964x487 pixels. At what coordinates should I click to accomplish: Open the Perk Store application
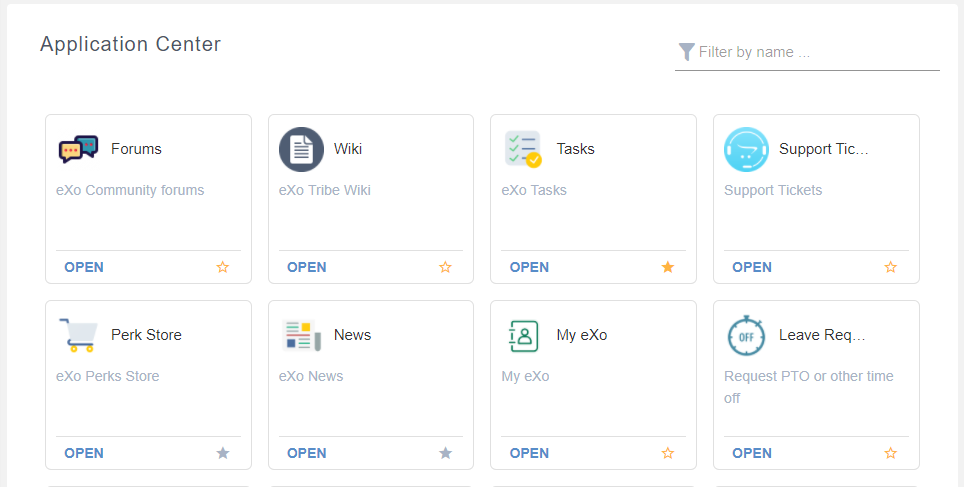click(84, 453)
